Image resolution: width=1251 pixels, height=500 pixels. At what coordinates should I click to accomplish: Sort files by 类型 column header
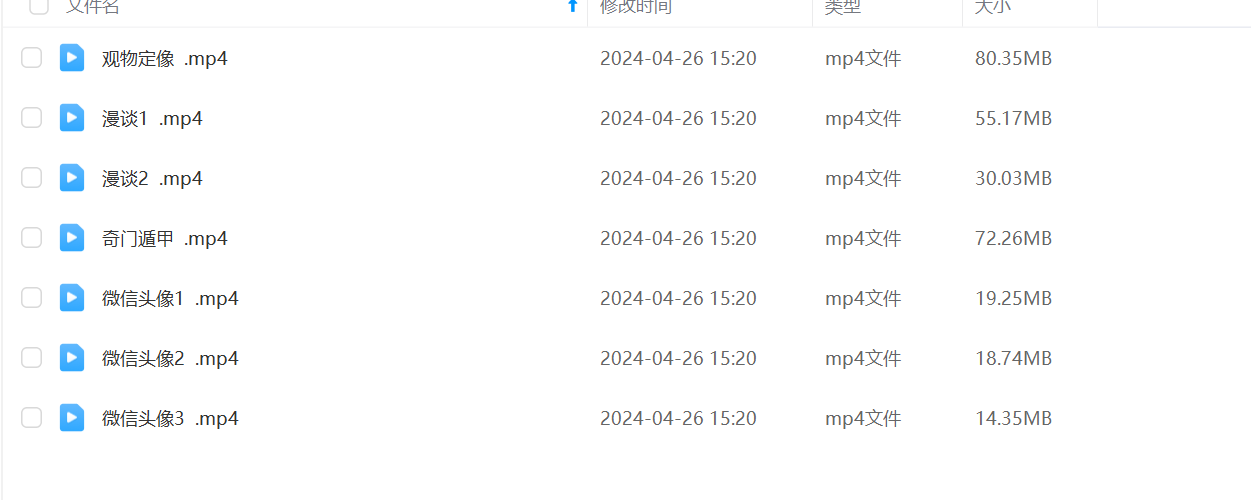[843, 7]
